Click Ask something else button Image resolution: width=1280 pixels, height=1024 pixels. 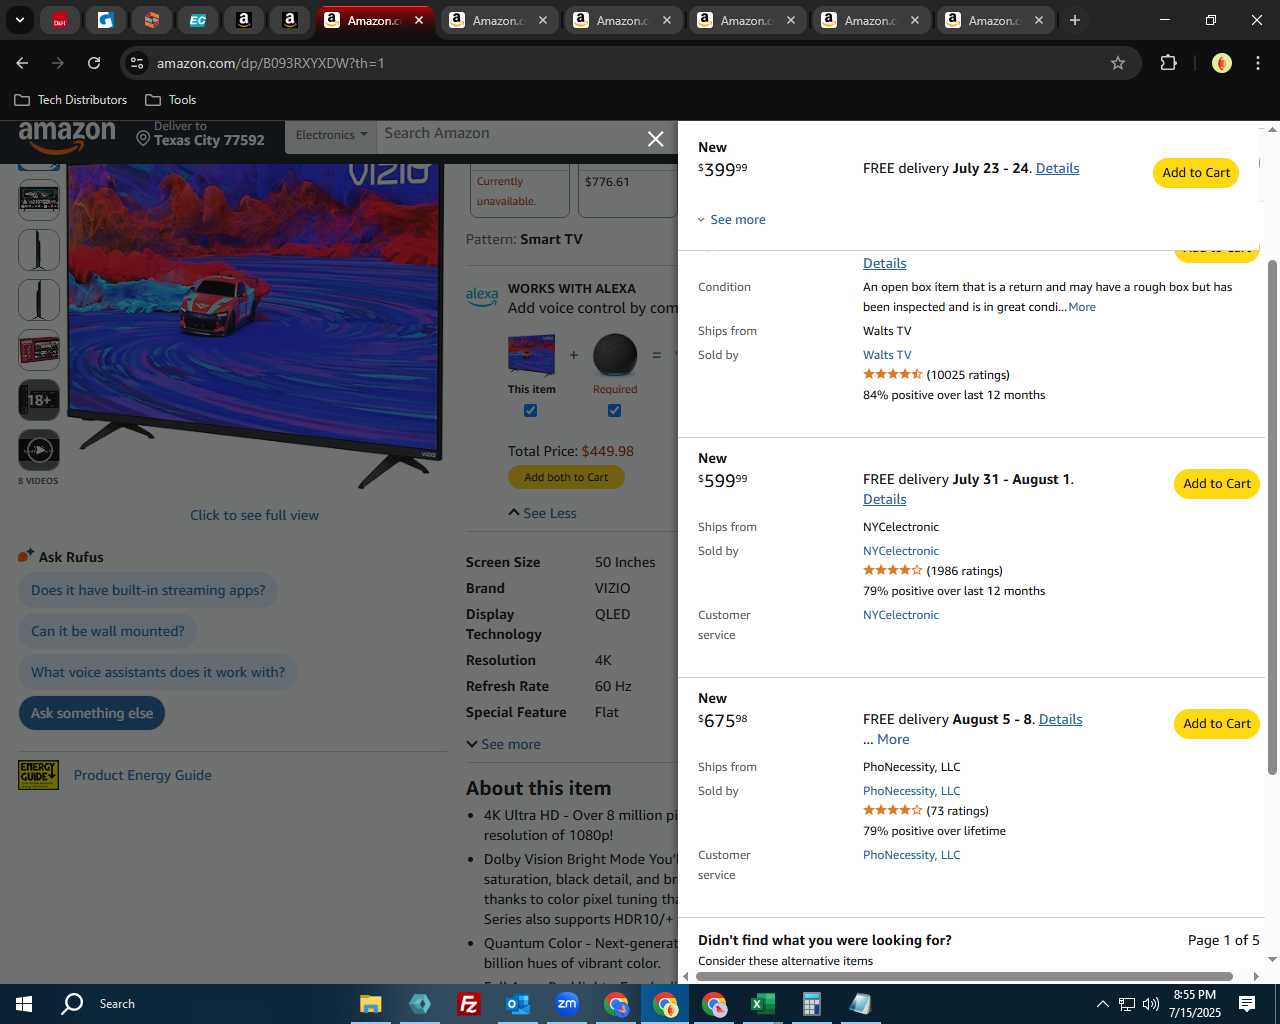pyautogui.click(x=92, y=713)
